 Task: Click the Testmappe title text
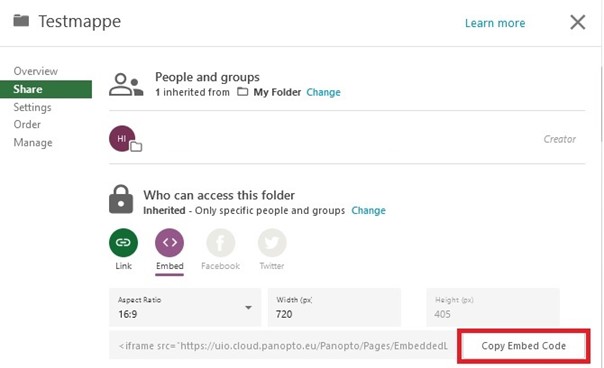click(79, 21)
